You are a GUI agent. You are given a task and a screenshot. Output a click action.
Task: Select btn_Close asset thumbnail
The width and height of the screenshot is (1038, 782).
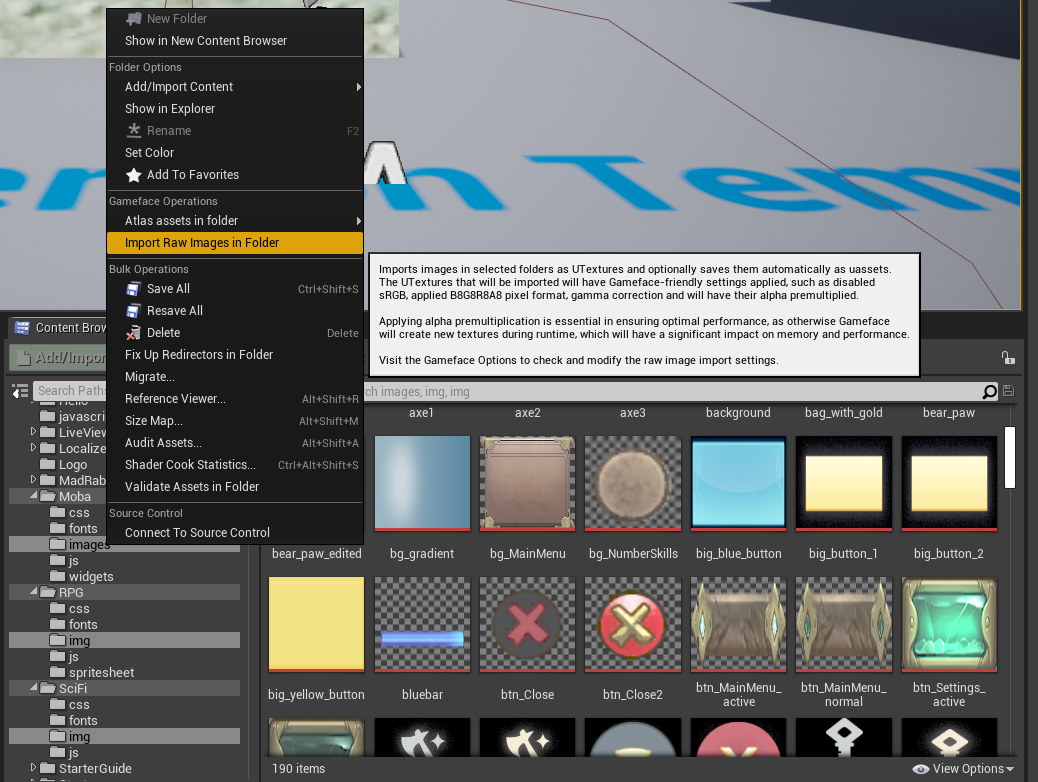coord(528,624)
